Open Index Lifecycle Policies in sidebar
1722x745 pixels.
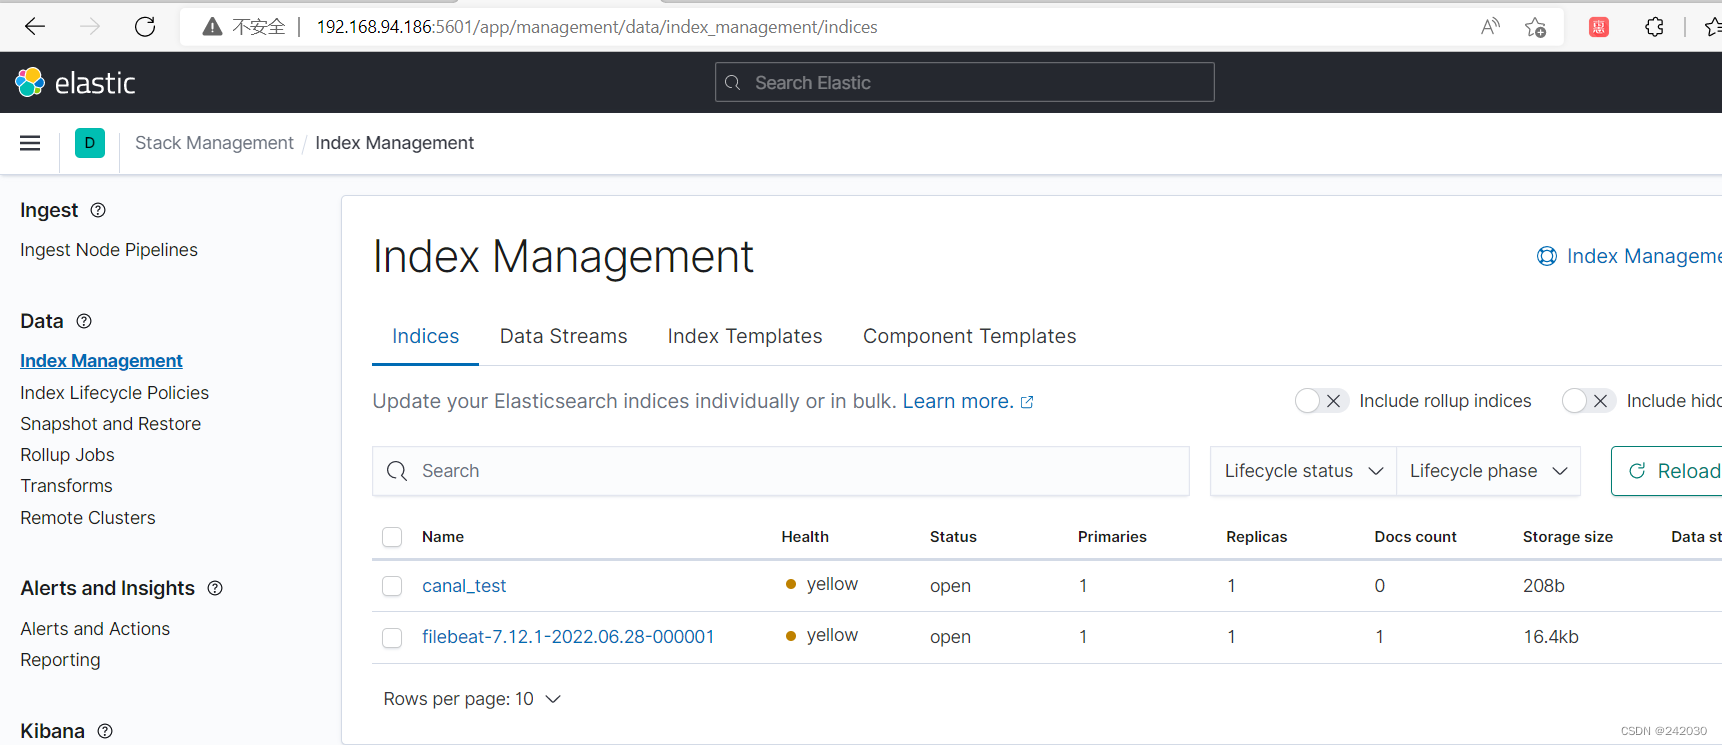pos(115,393)
